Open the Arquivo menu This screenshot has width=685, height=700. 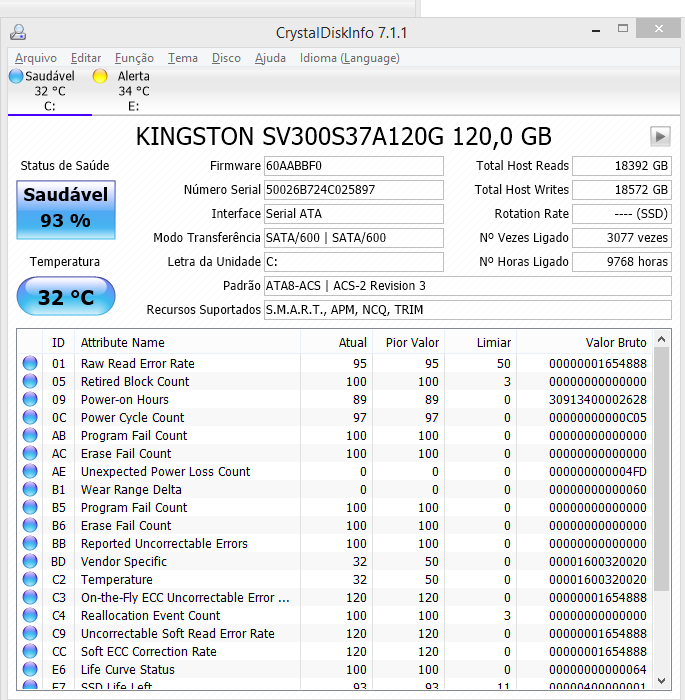pyautogui.click(x=36, y=58)
